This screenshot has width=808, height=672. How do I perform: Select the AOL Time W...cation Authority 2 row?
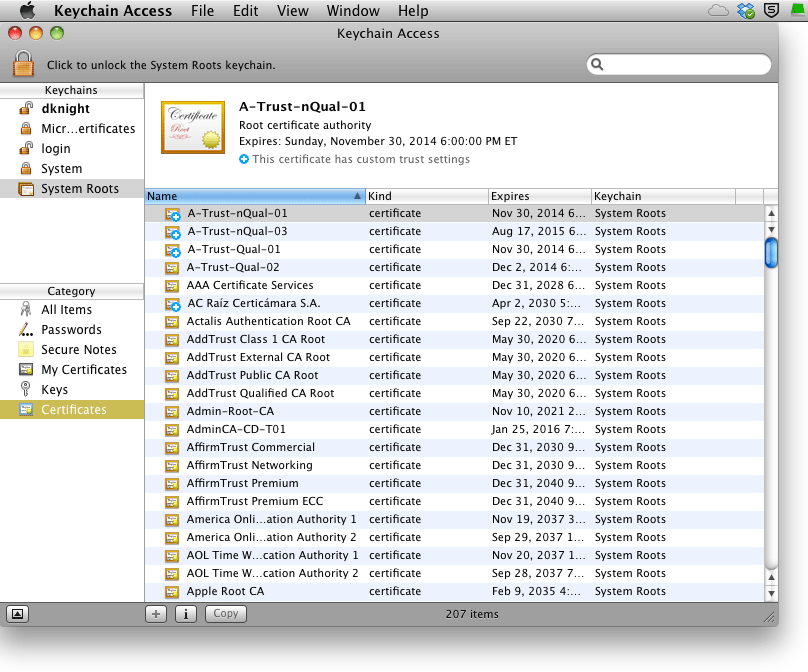(454, 574)
